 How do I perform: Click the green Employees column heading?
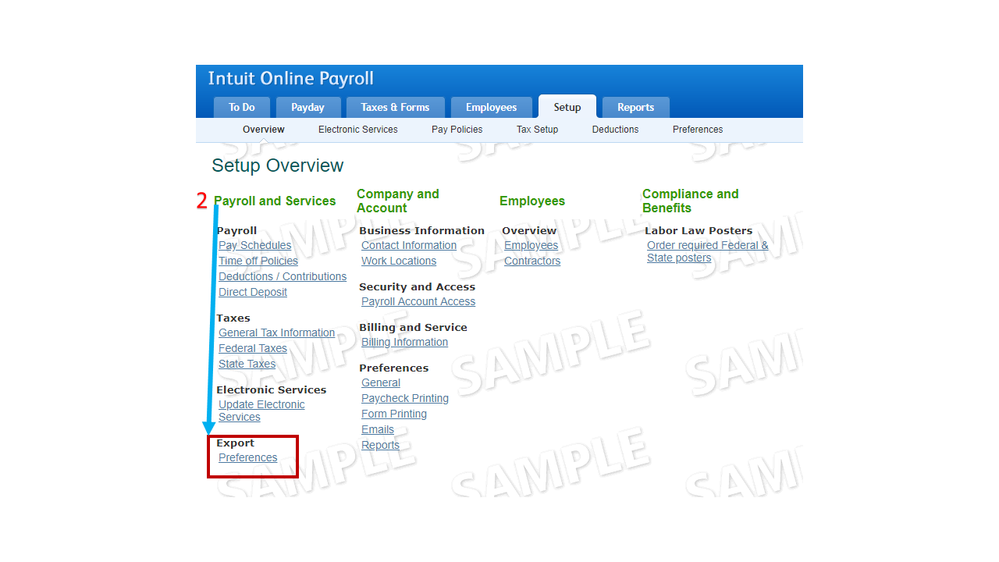click(x=532, y=201)
